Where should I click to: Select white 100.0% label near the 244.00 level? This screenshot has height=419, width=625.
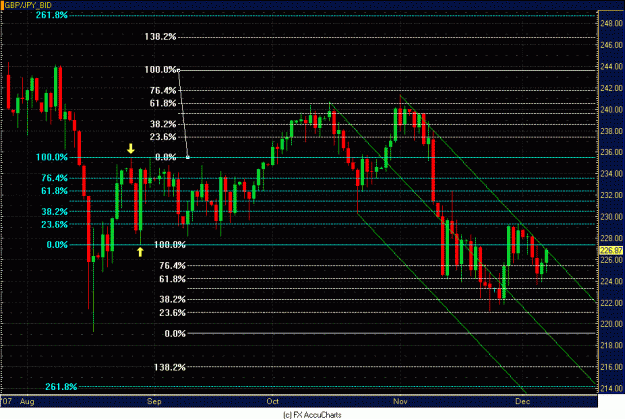pos(160,70)
